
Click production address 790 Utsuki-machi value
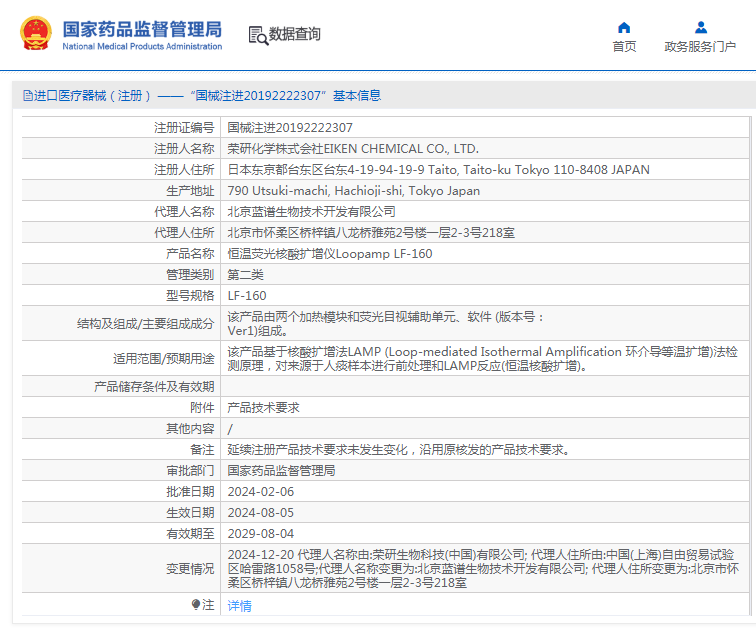353,191
